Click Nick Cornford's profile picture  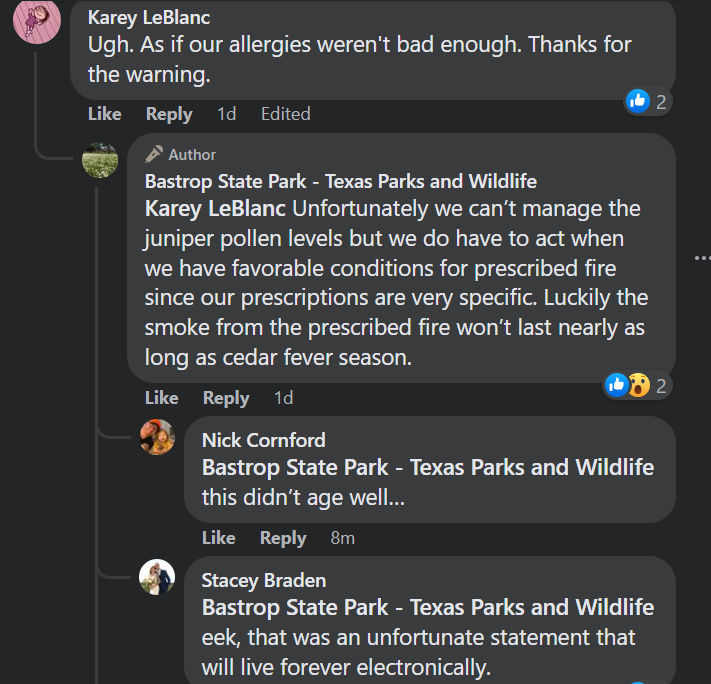157,437
